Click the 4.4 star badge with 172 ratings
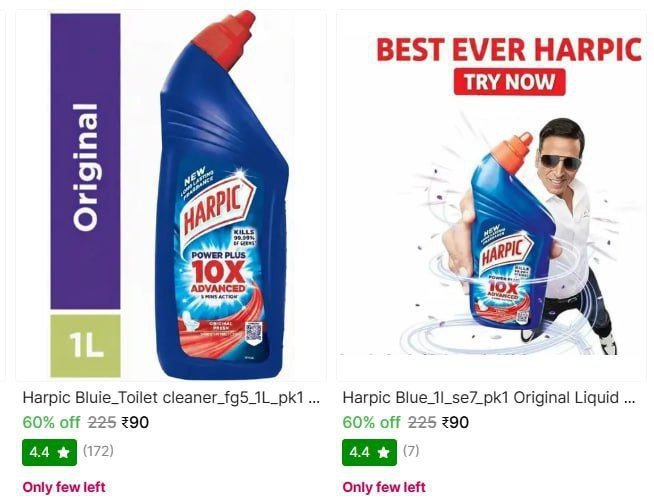Image resolution: width=654 pixels, height=503 pixels. point(49,452)
